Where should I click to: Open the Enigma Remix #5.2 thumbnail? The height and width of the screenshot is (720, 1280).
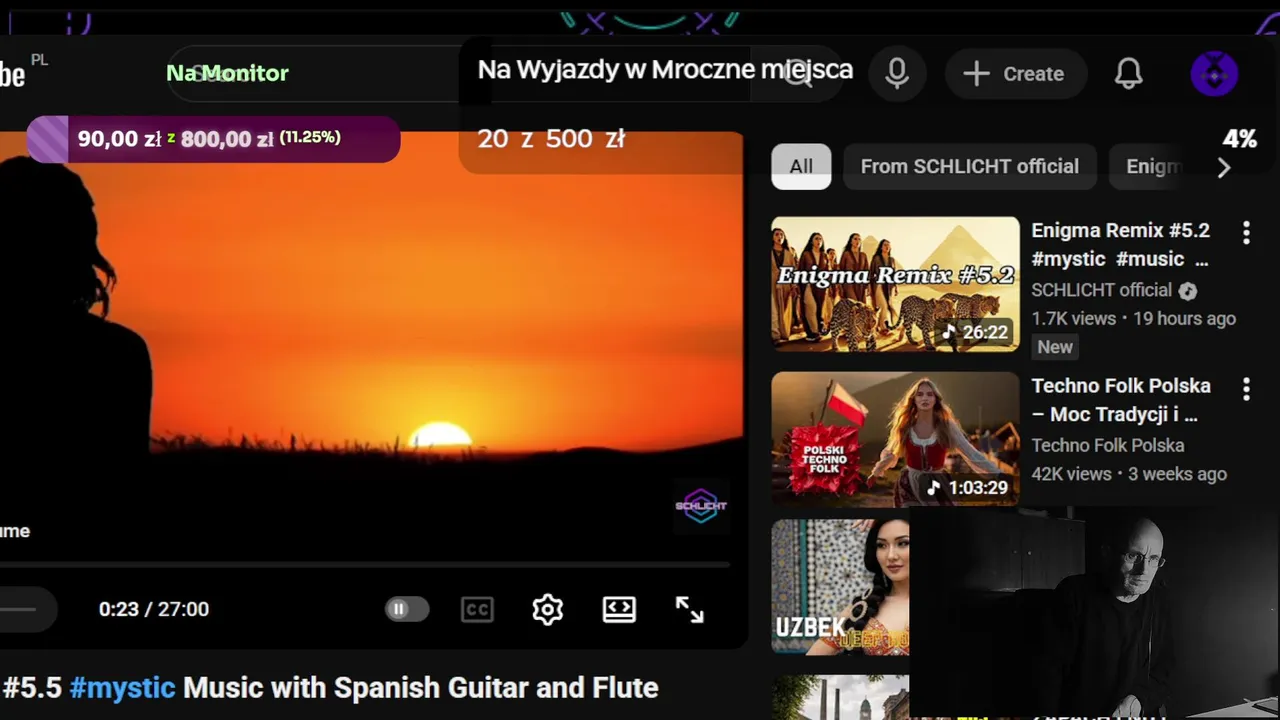(895, 284)
